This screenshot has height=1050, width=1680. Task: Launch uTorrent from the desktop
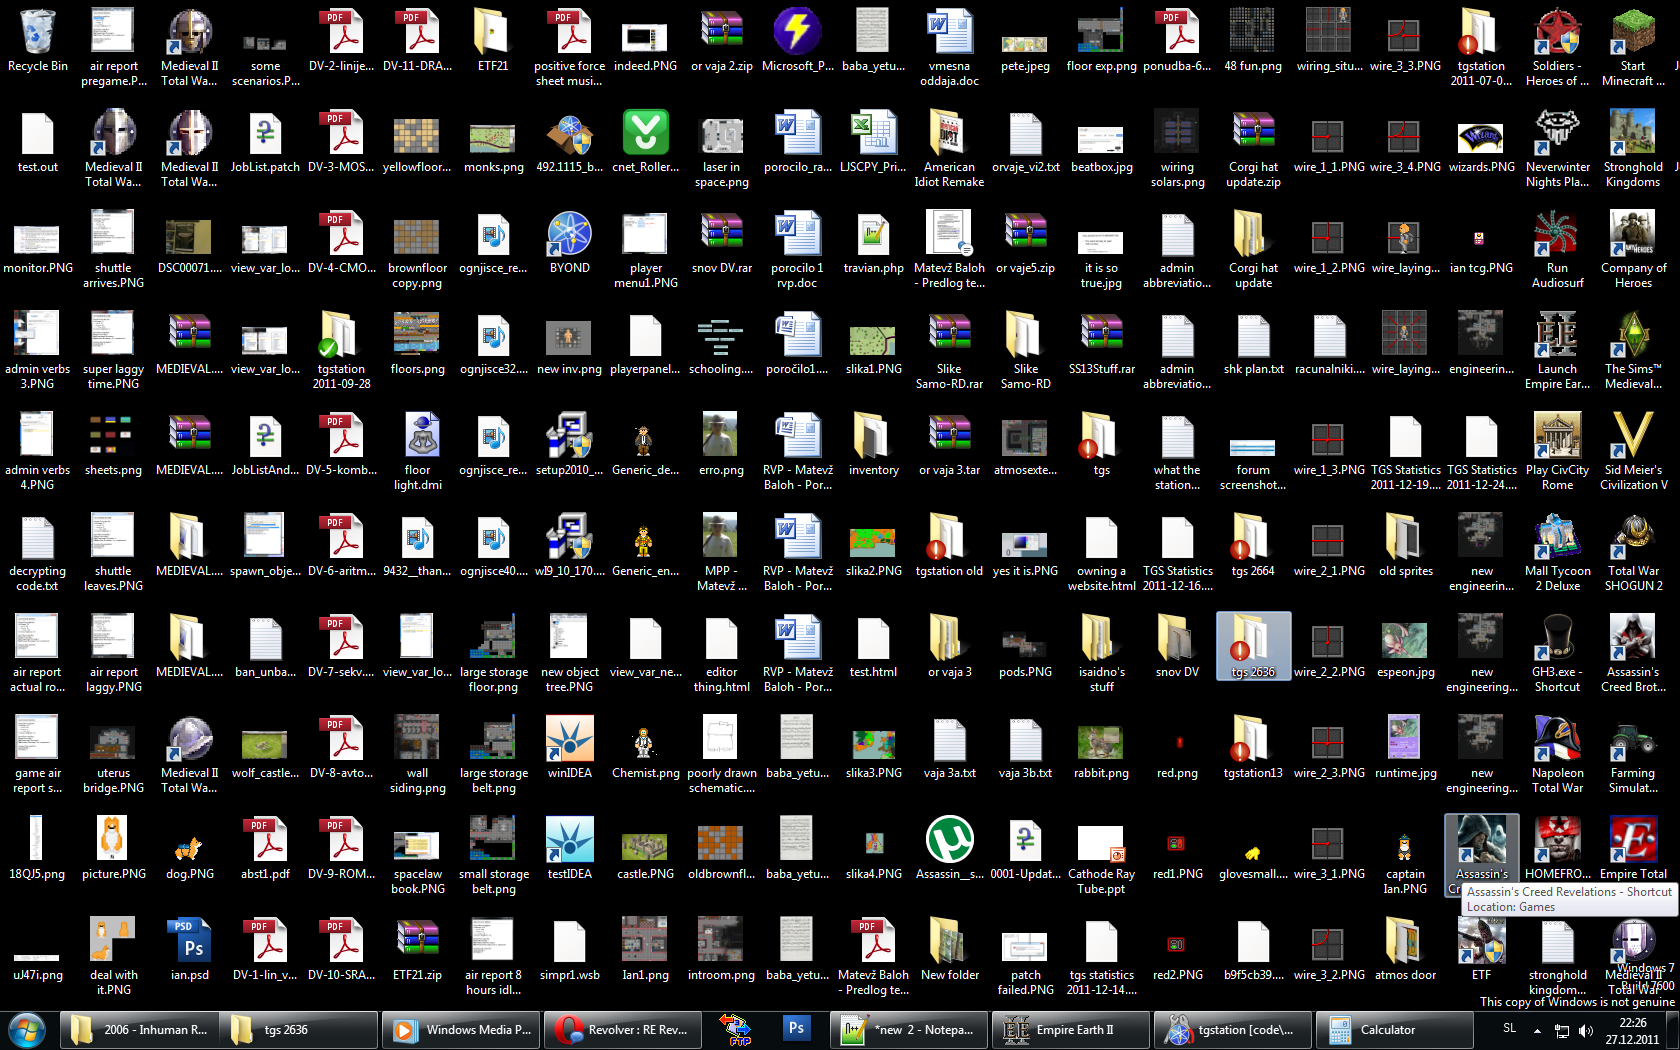click(x=949, y=840)
